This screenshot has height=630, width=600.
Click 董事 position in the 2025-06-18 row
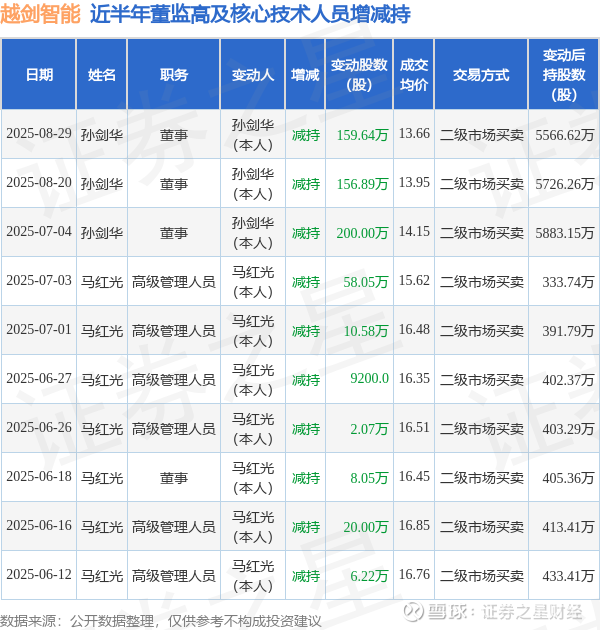coord(174,478)
